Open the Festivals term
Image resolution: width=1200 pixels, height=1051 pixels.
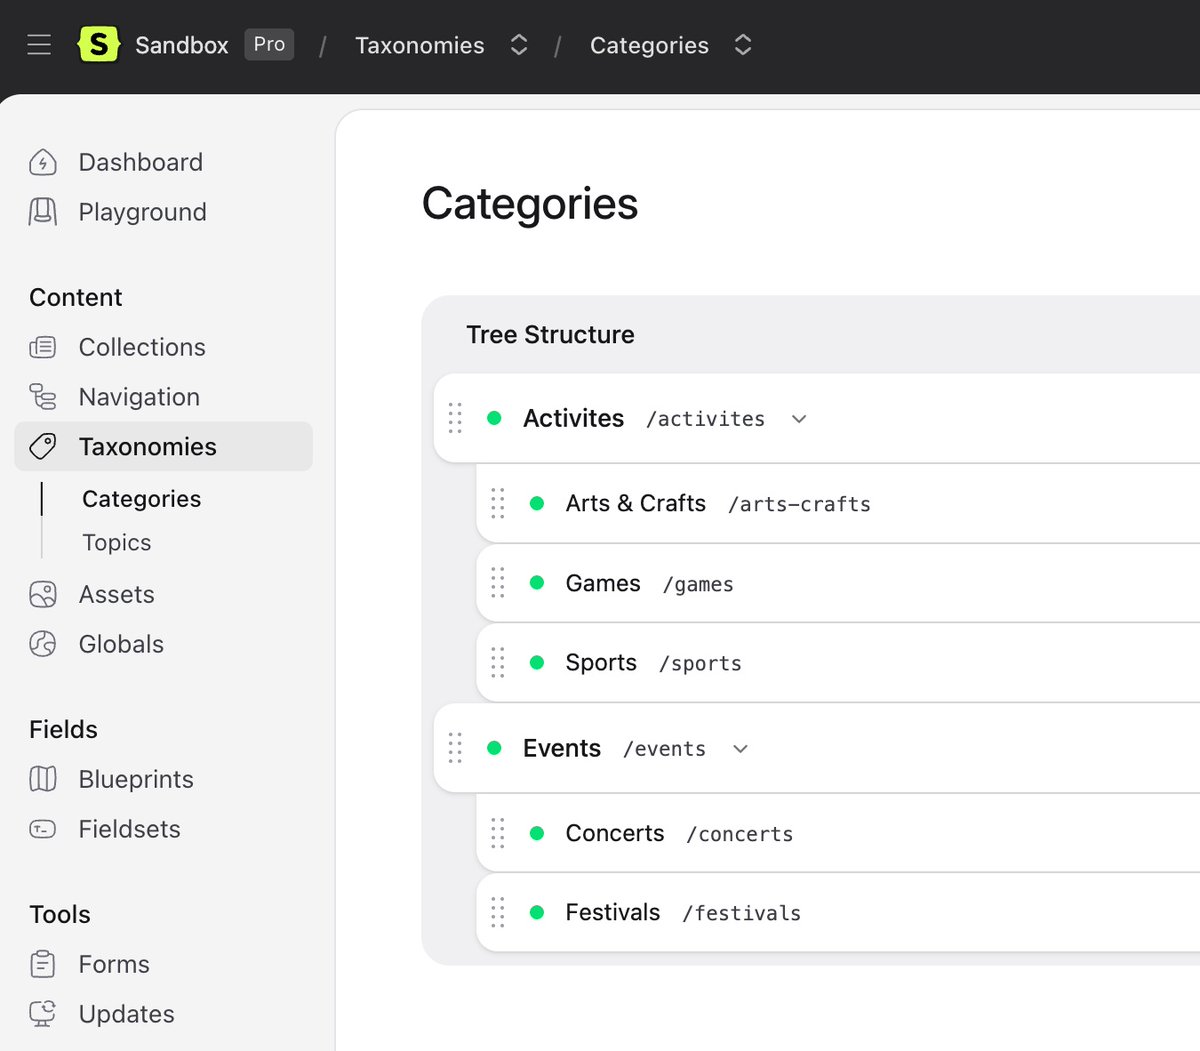(x=613, y=912)
